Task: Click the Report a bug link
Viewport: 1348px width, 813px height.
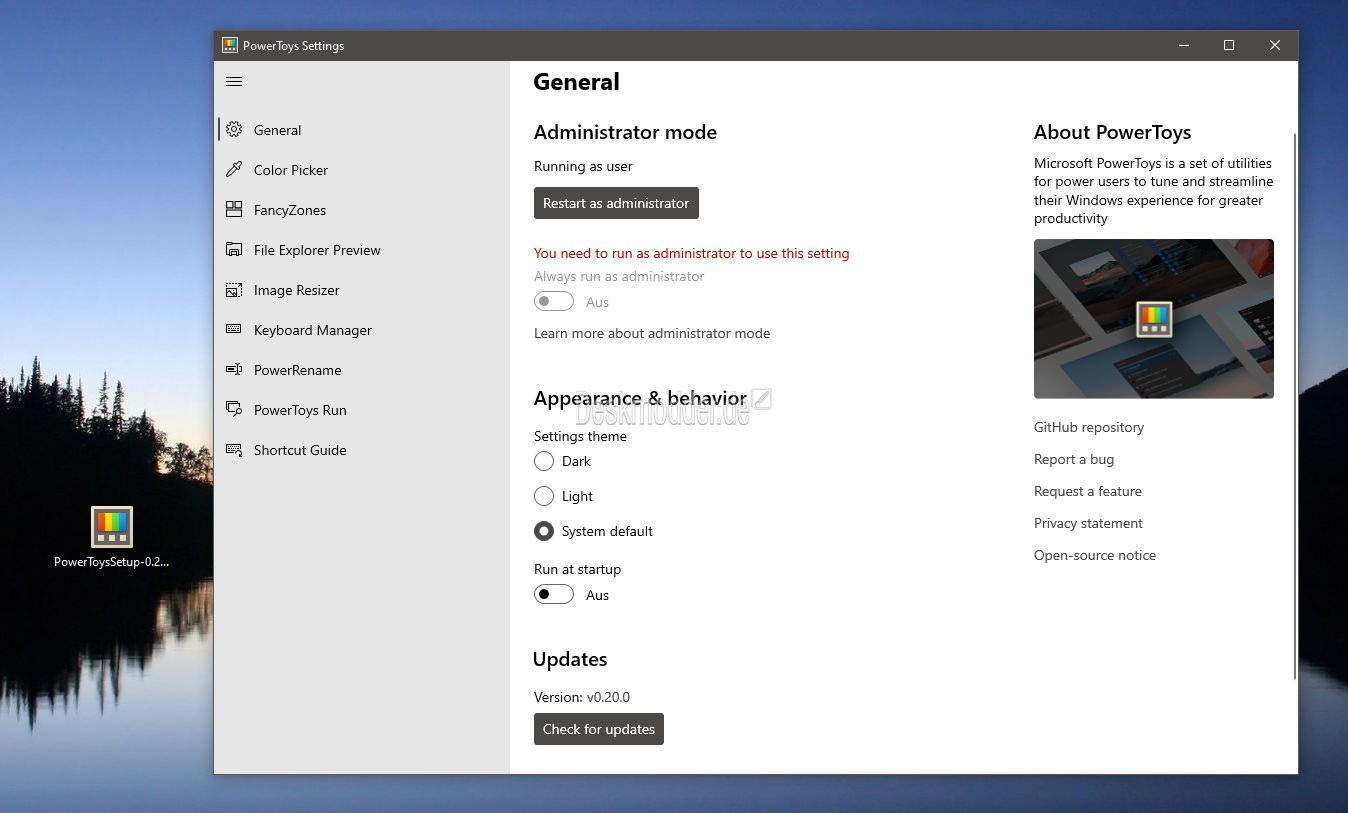Action: click(x=1074, y=459)
